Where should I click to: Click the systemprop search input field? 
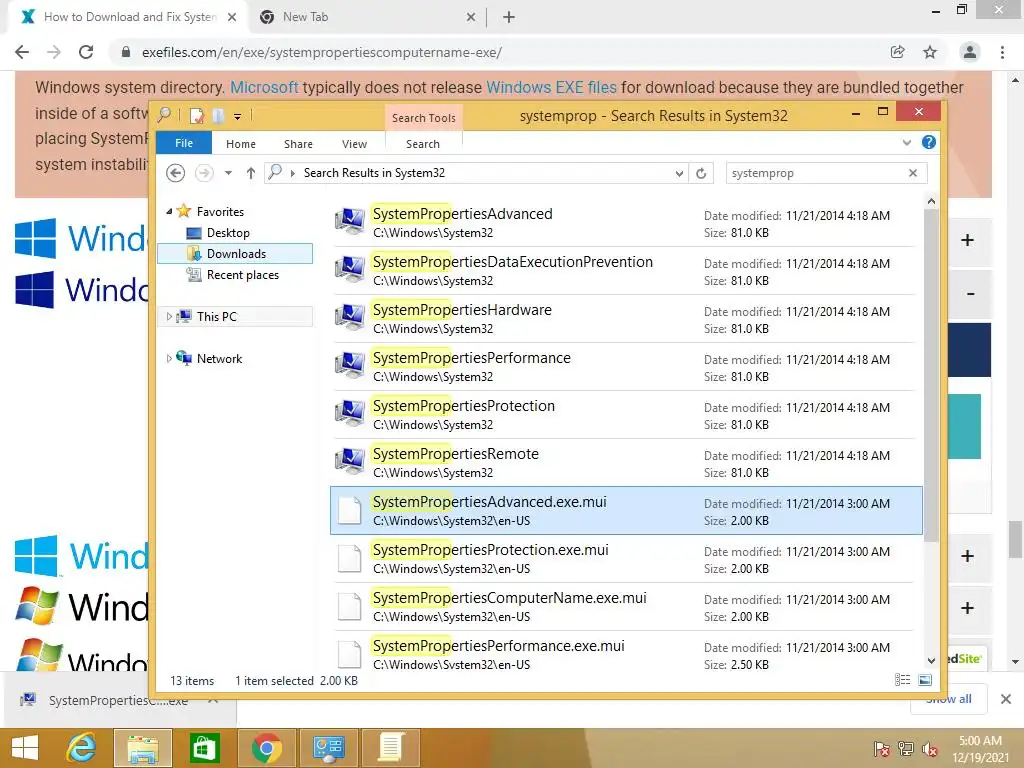tap(816, 173)
